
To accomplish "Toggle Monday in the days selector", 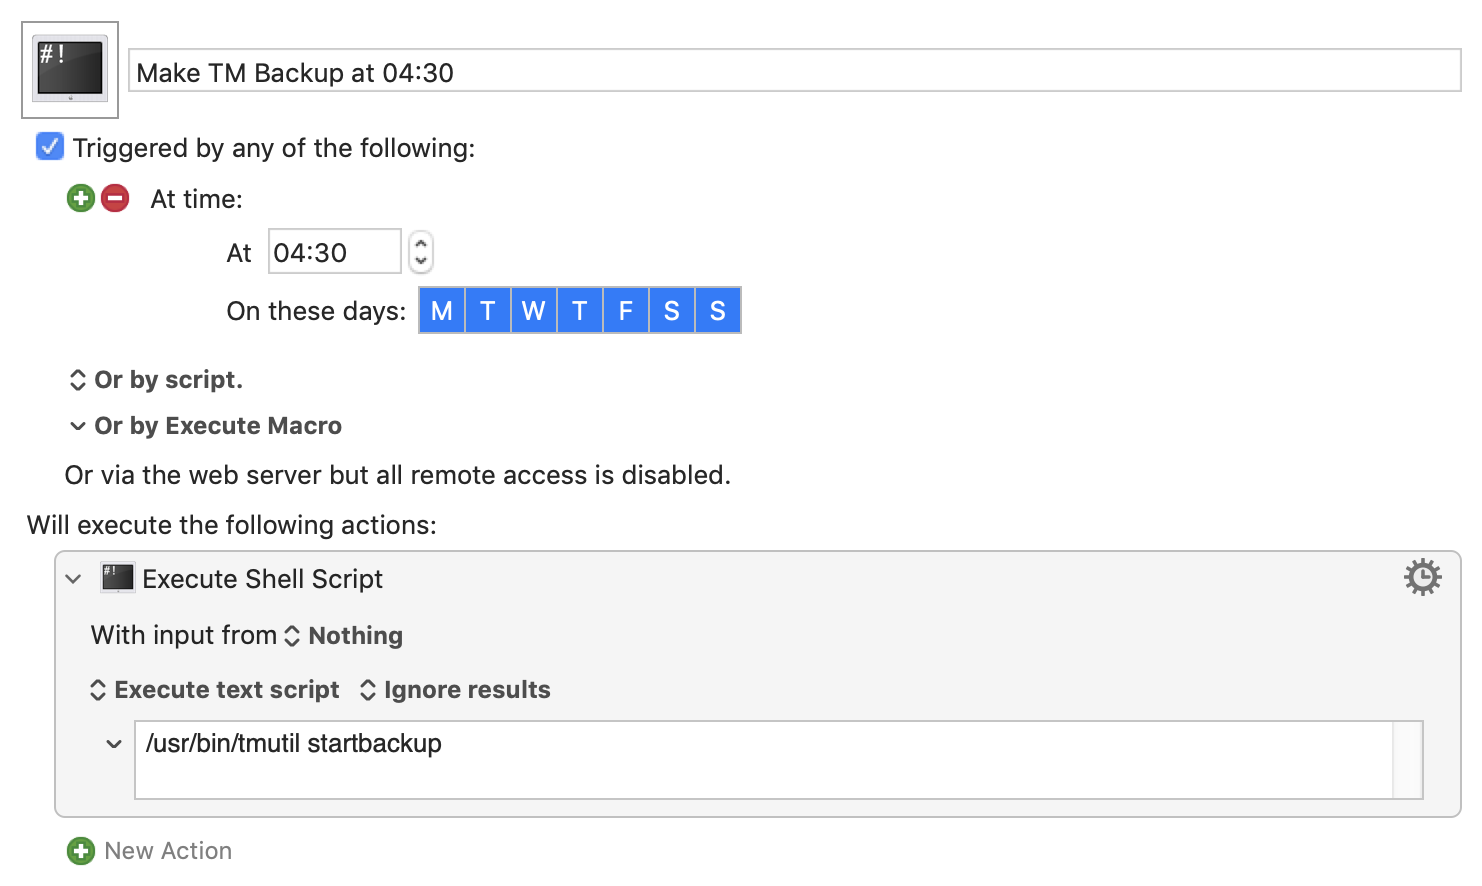I will coord(441,311).
